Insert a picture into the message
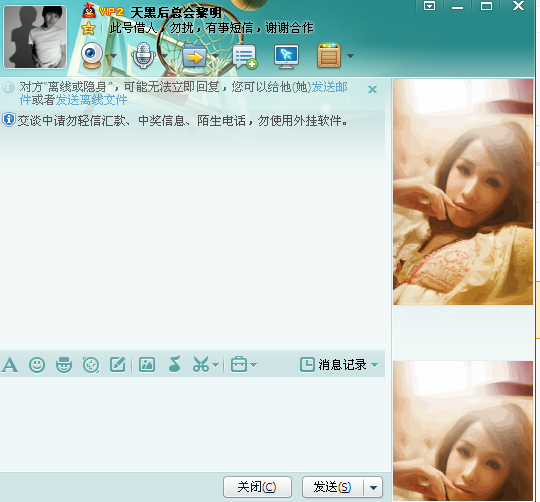Image resolution: width=540 pixels, height=502 pixels. point(147,365)
